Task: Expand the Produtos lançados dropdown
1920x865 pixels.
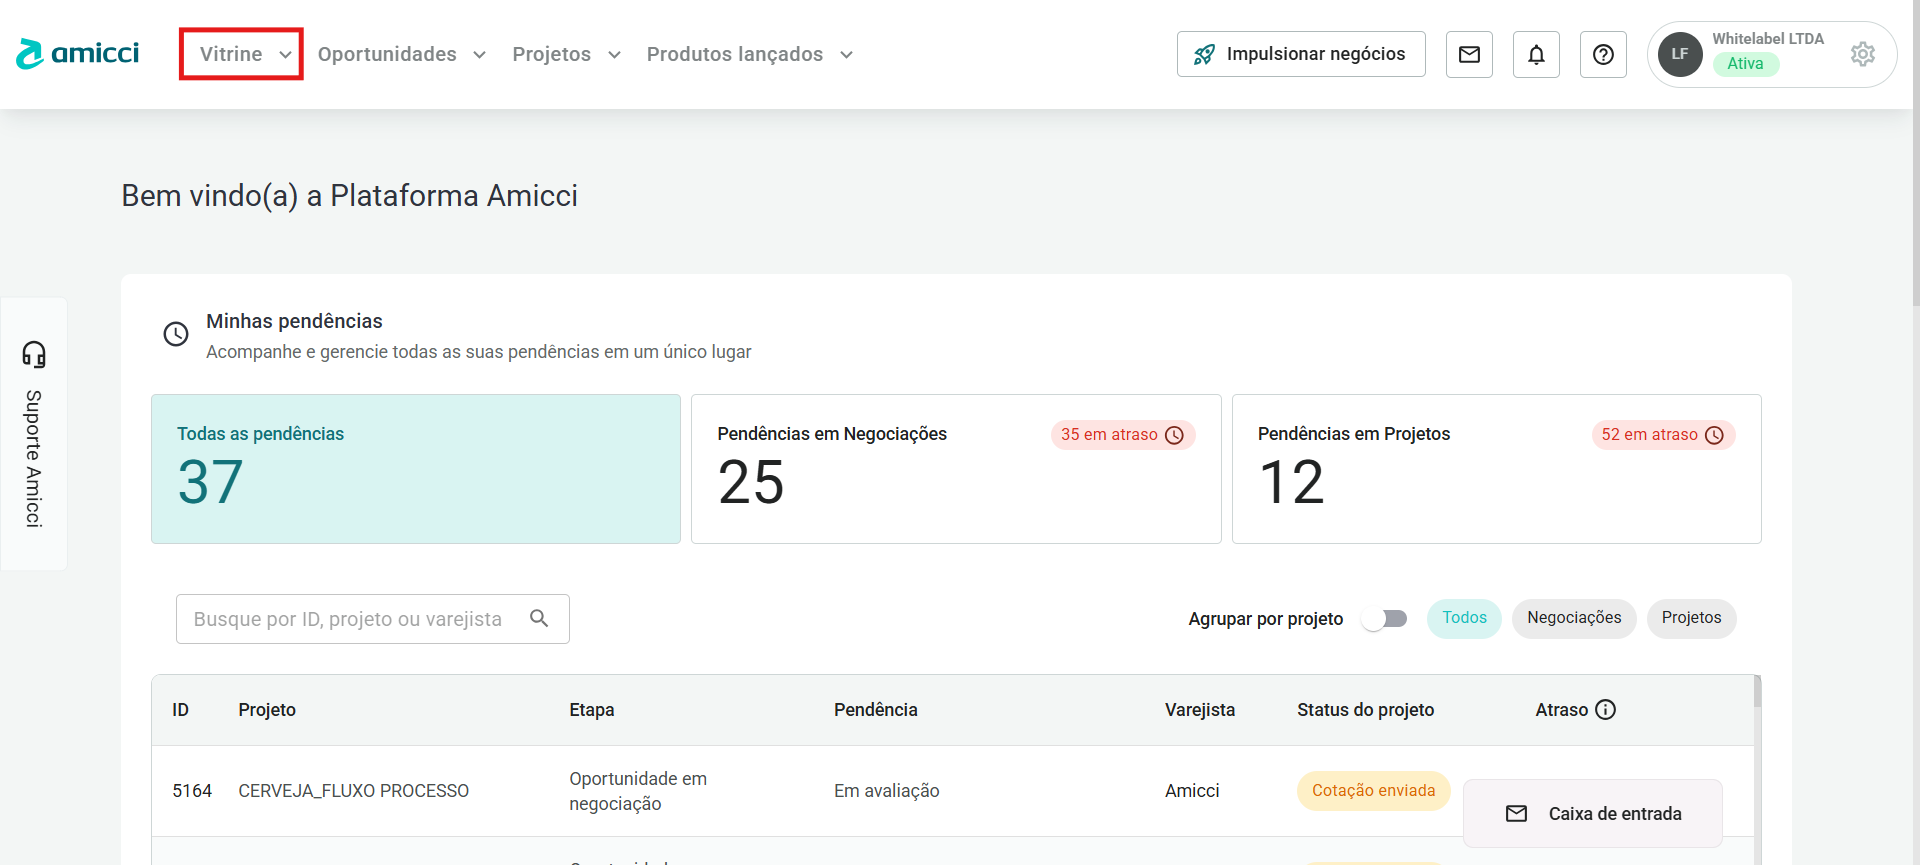Action: 749,54
